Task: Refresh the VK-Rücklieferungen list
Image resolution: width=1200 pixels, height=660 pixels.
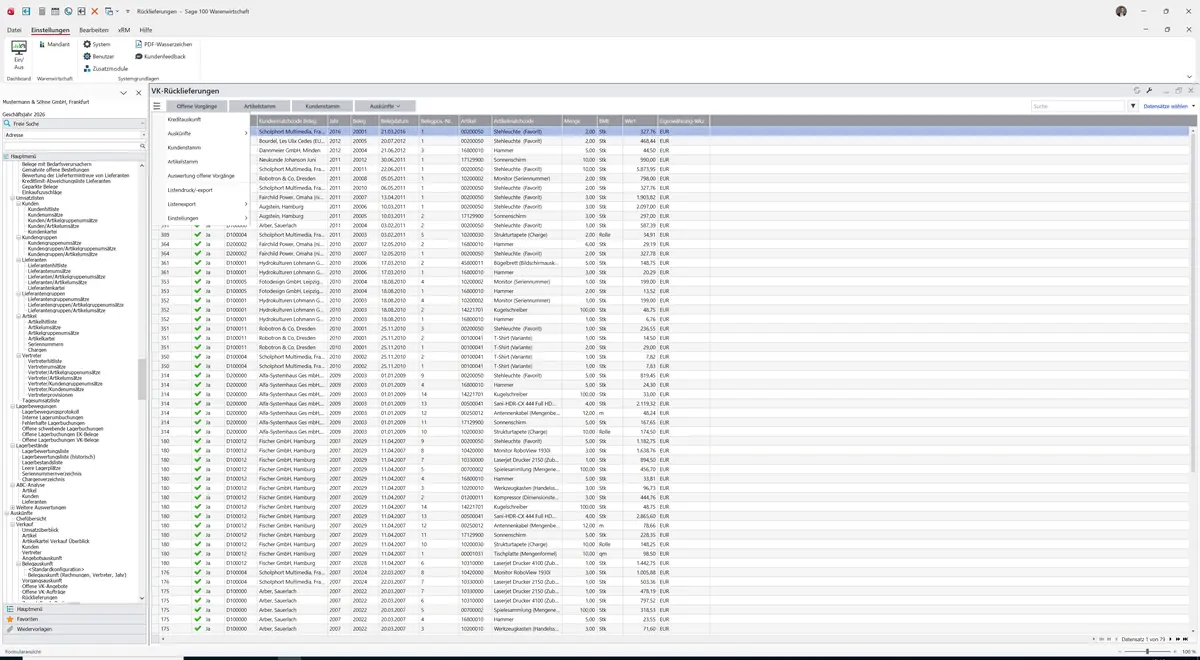Action: [1137, 91]
